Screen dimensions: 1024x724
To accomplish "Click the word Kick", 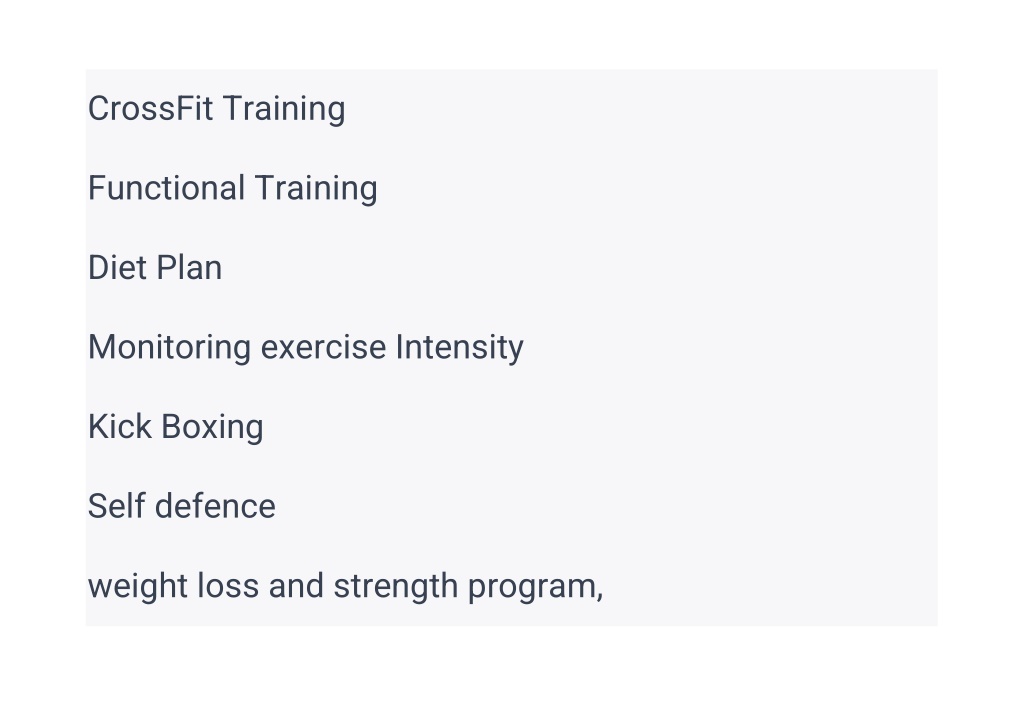I will coord(120,427).
